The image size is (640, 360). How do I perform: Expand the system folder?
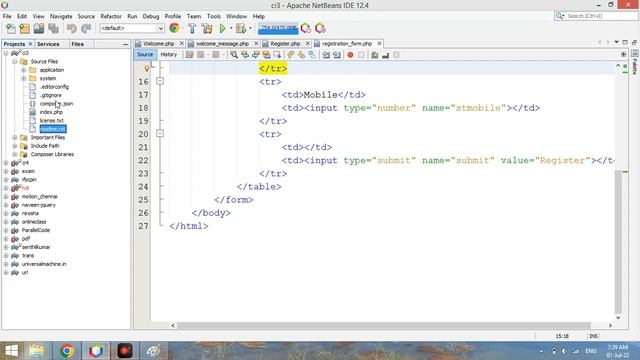coord(24,78)
